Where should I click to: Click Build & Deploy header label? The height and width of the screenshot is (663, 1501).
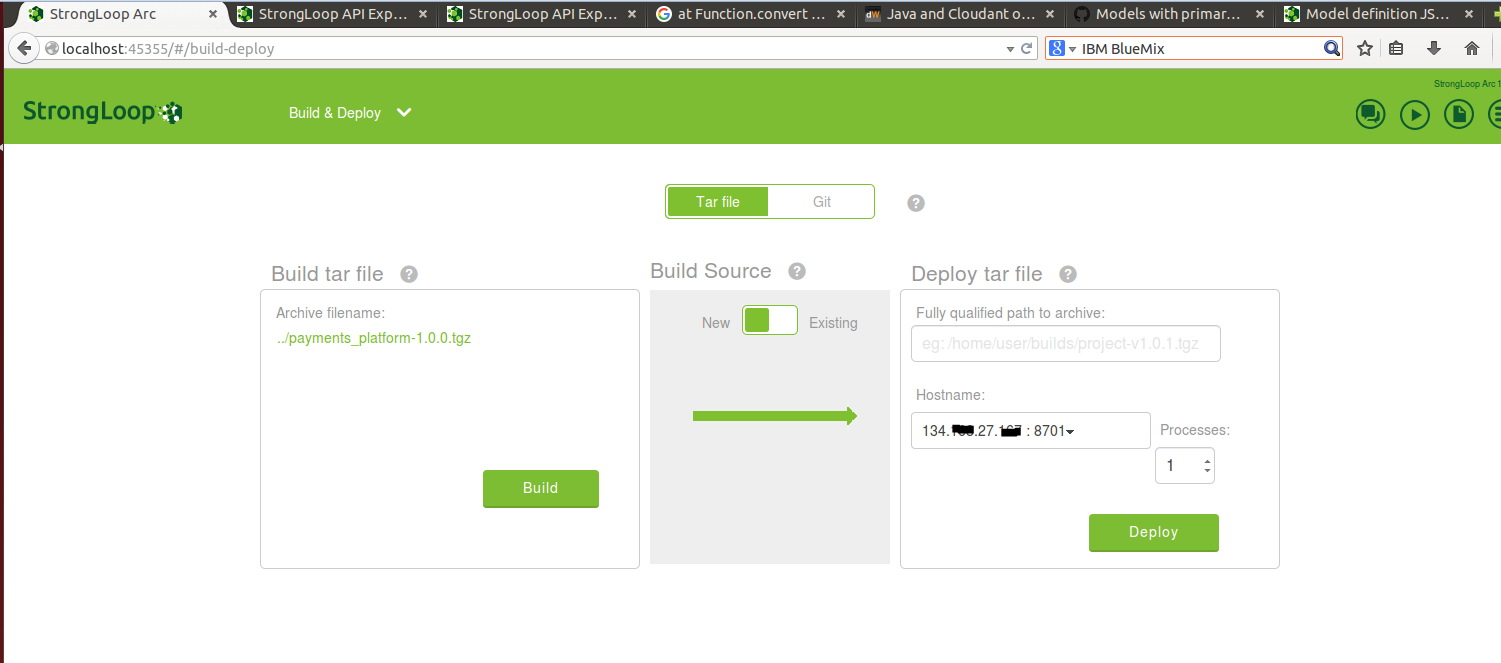coord(335,113)
